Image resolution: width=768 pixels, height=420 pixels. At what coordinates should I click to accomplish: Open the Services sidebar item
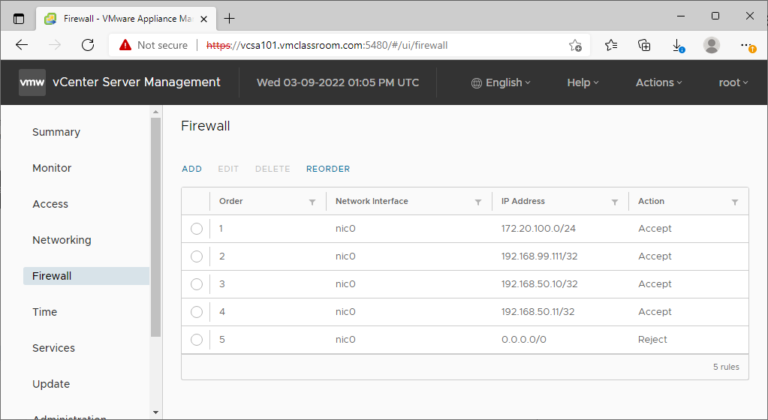53,348
